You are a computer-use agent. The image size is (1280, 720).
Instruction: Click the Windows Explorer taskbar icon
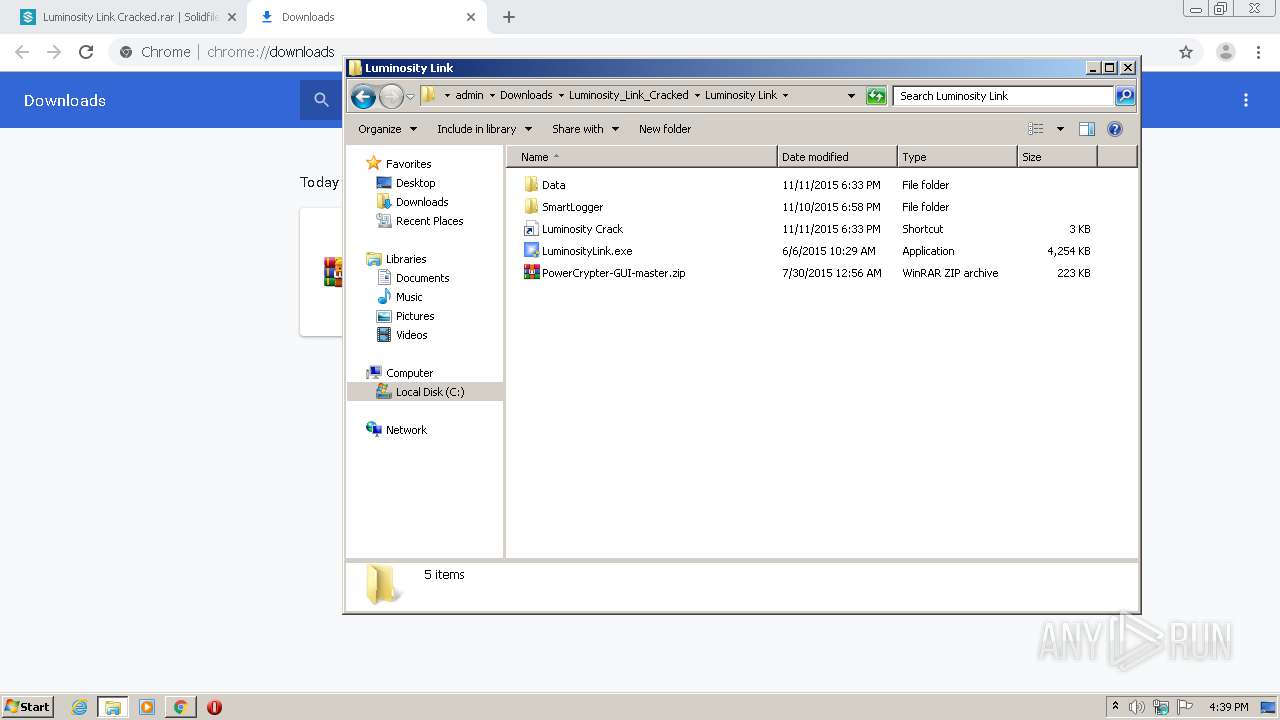point(113,707)
